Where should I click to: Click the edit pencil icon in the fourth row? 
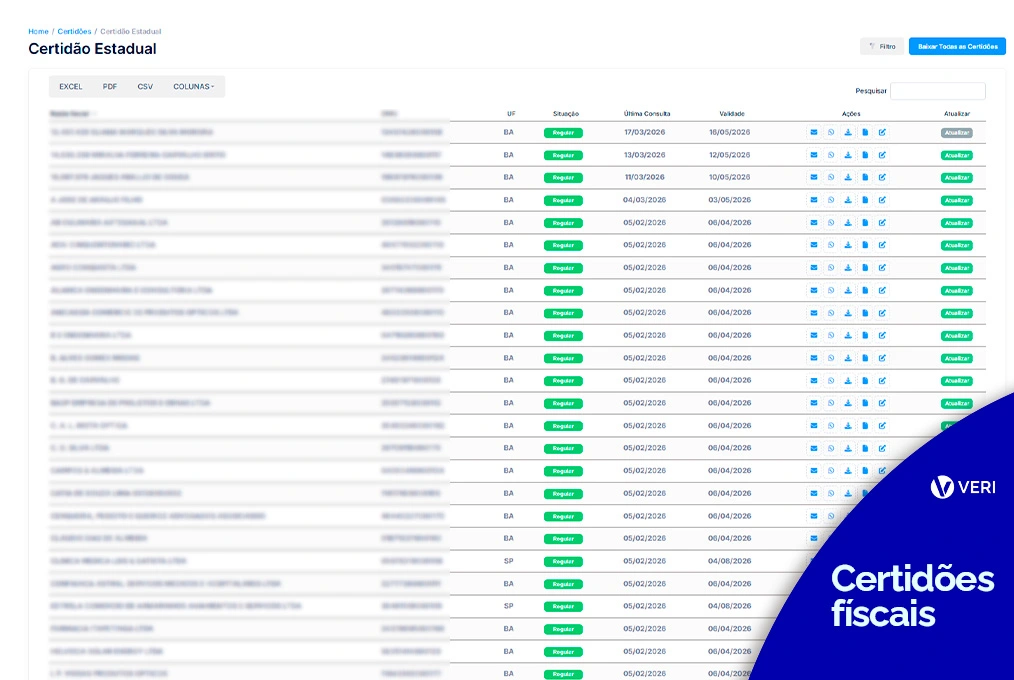coord(881,200)
